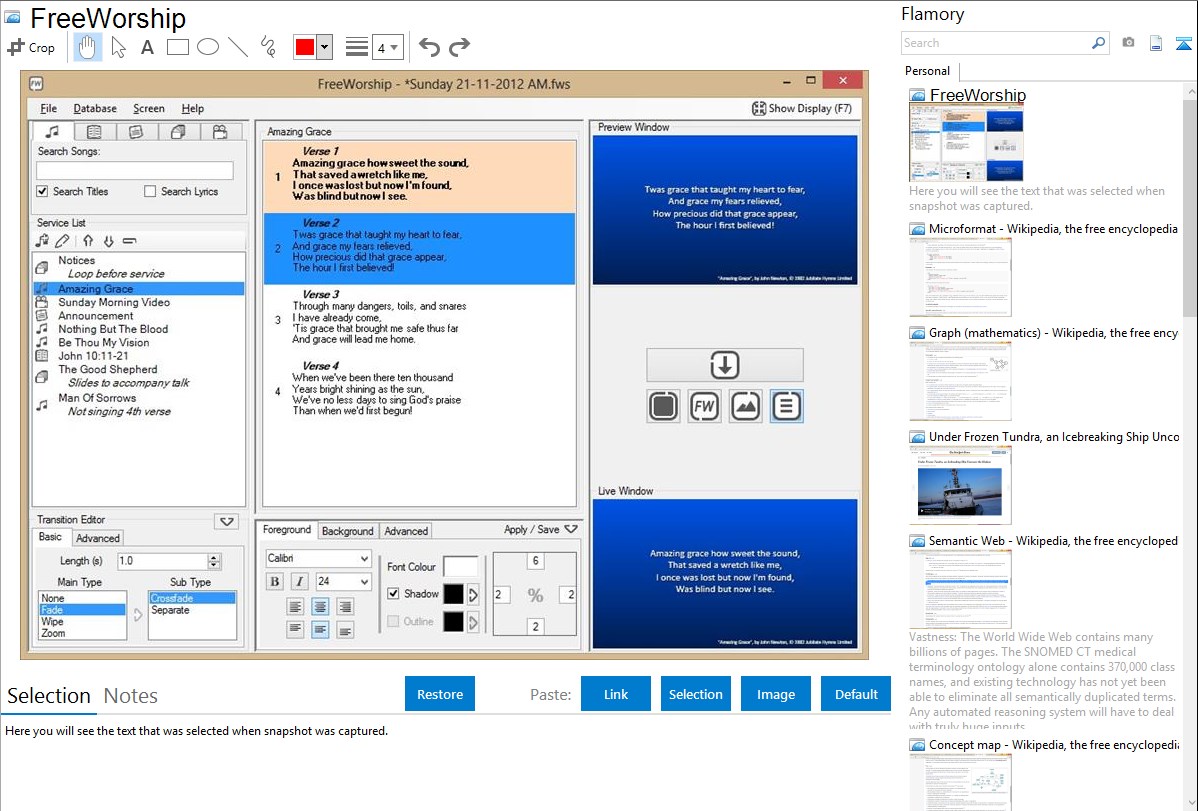Click the blank screen display button
The height and width of the screenshot is (811, 1198).
pyautogui.click(x=663, y=406)
